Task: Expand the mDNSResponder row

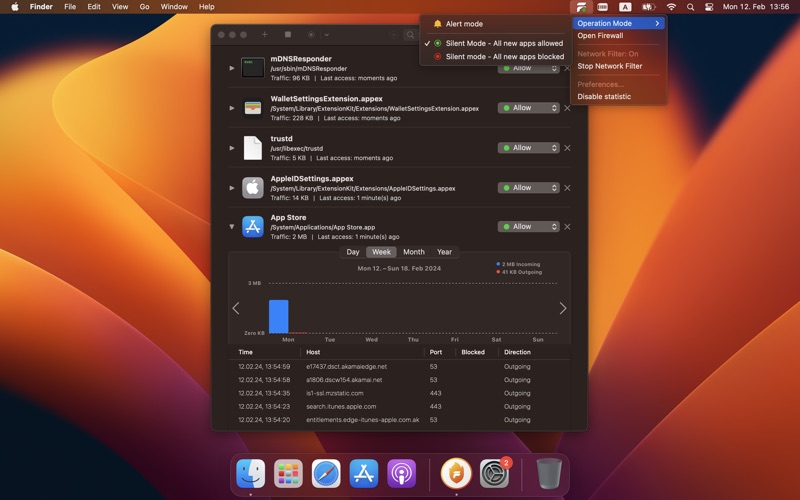Action: tap(232, 68)
